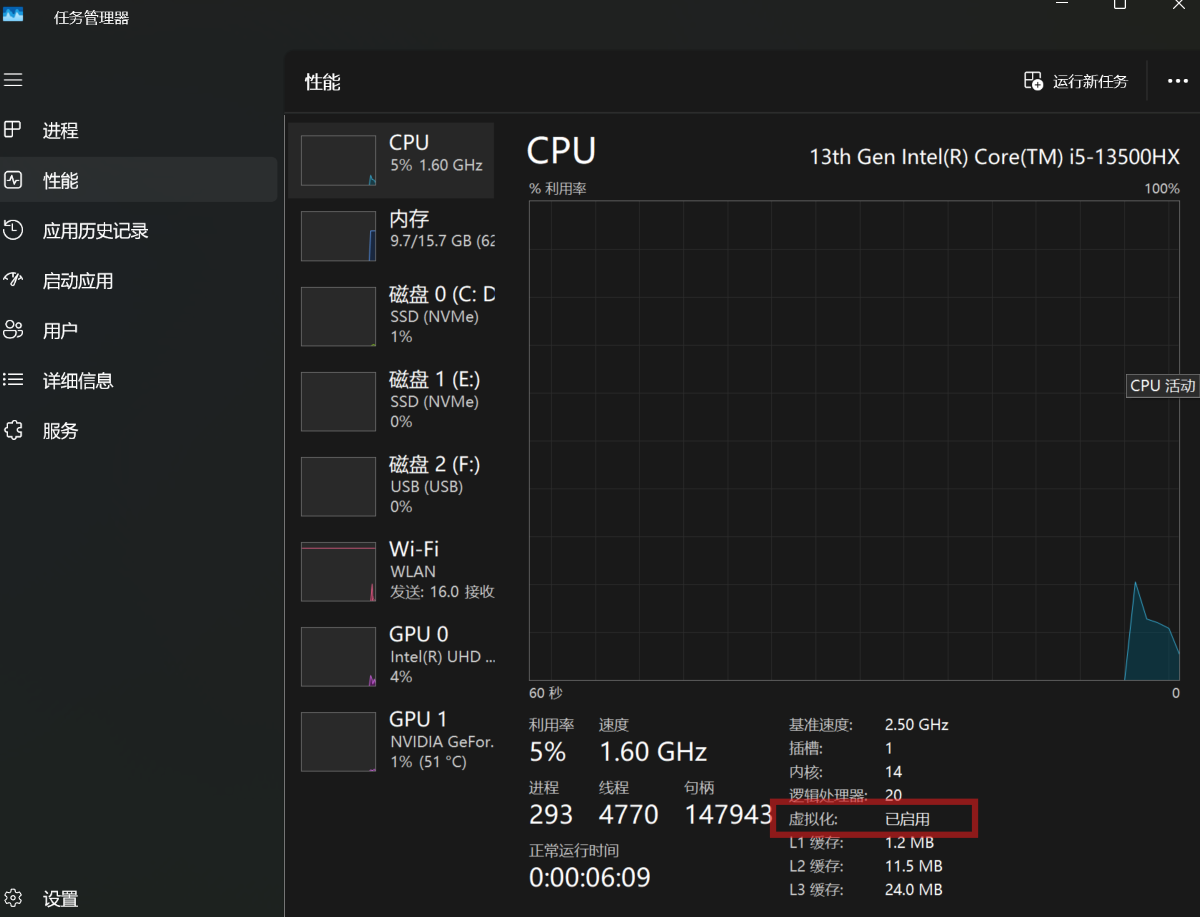Click the 利用率 value 5%
Image resolution: width=1200 pixels, height=917 pixels.
click(548, 752)
